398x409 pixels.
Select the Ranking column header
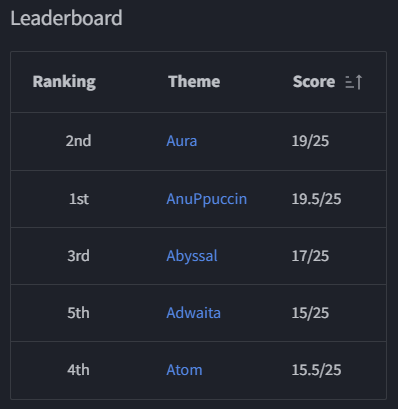[64, 82]
